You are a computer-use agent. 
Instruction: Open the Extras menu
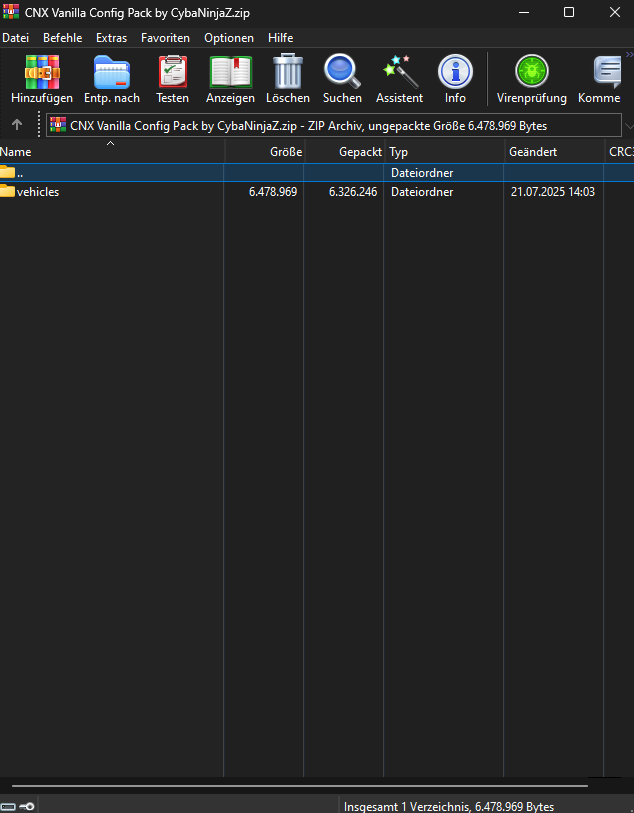111,38
